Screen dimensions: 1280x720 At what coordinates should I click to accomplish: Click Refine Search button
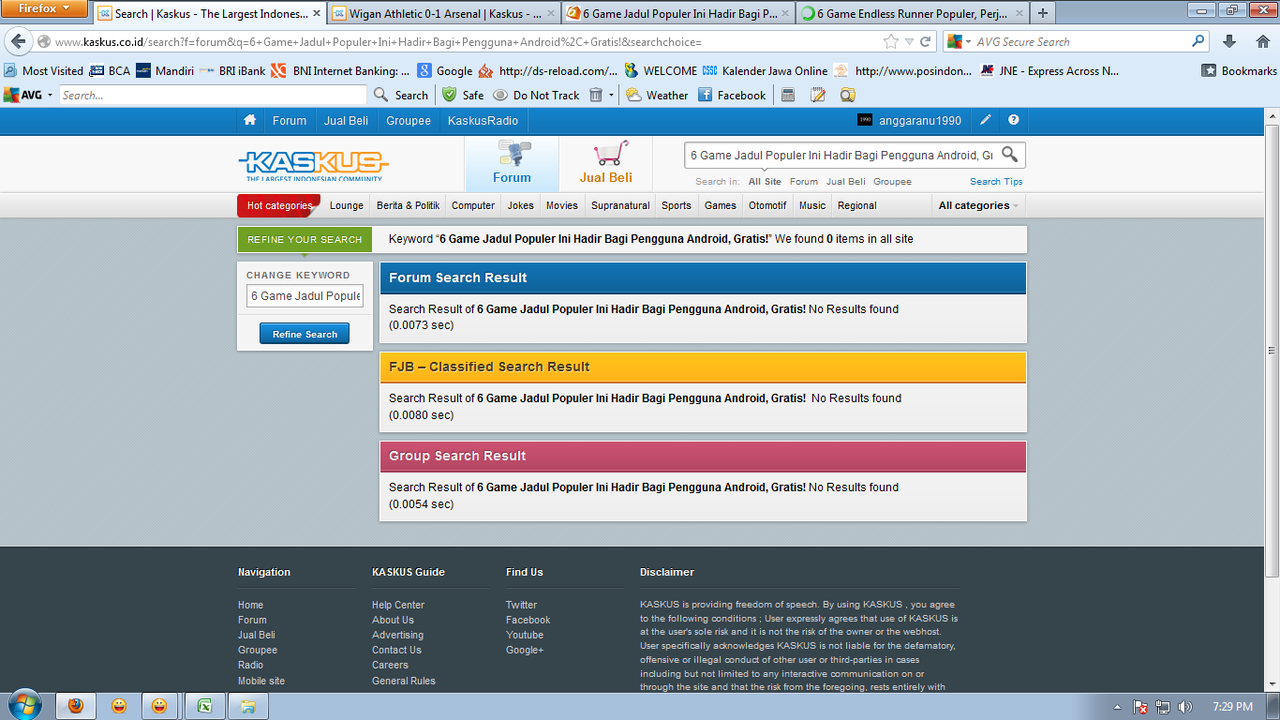tap(304, 334)
